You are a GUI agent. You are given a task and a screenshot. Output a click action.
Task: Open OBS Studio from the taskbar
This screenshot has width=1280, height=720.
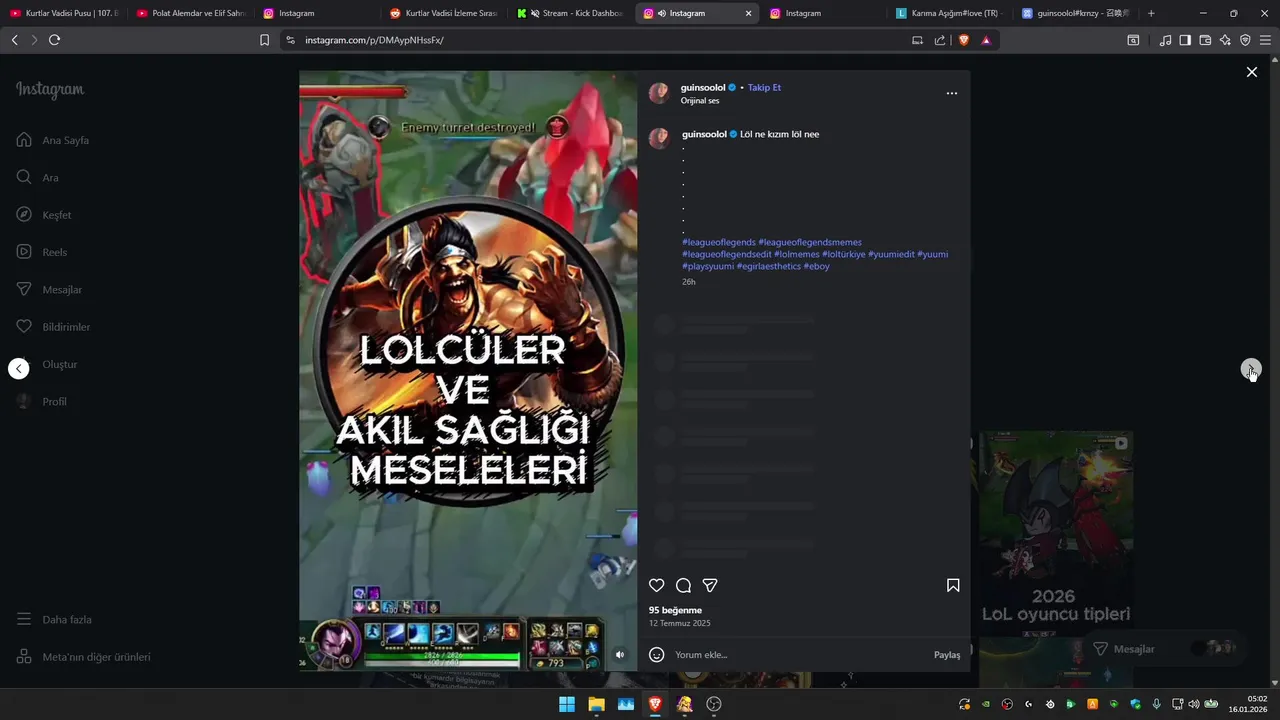[x=714, y=704]
